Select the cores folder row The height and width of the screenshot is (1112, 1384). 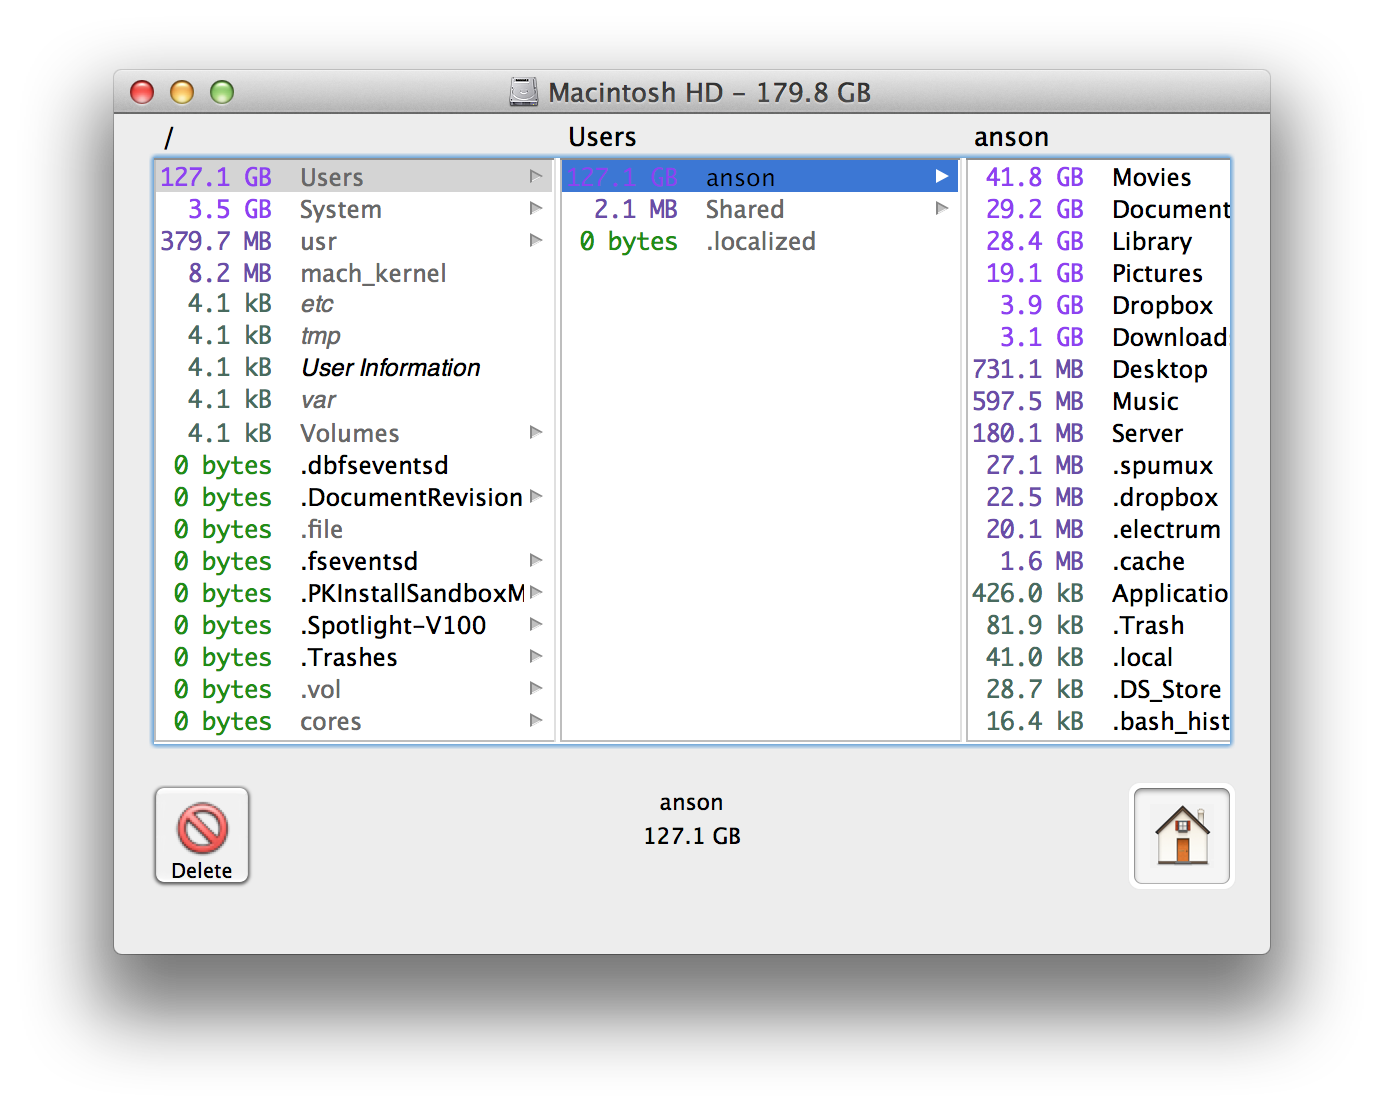(x=354, y=721)
